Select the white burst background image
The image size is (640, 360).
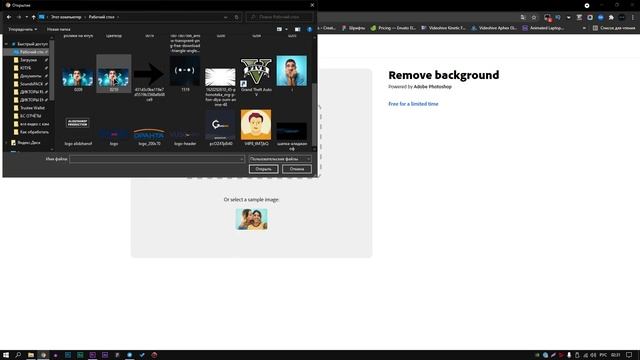pos(220,78)
